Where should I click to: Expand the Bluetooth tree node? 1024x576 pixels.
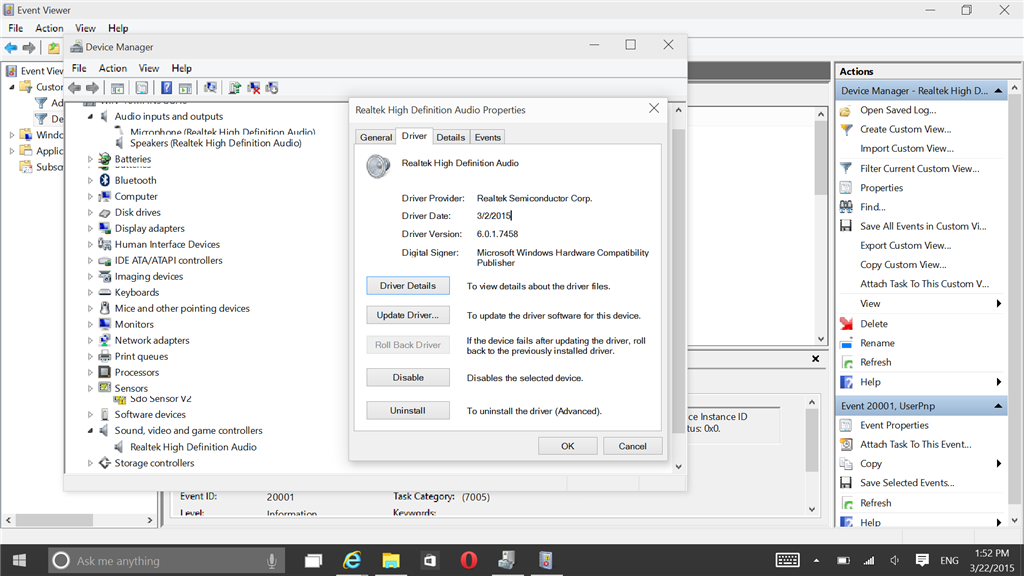(x=90, y=180)
